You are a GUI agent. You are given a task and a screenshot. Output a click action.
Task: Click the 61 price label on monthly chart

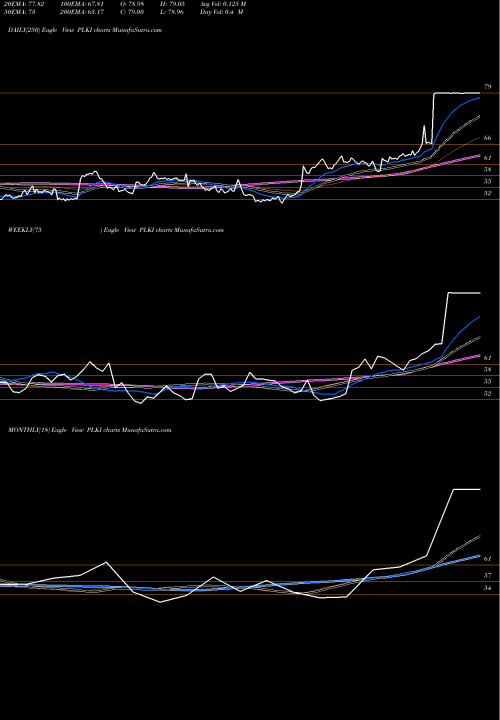pos(488,559)
